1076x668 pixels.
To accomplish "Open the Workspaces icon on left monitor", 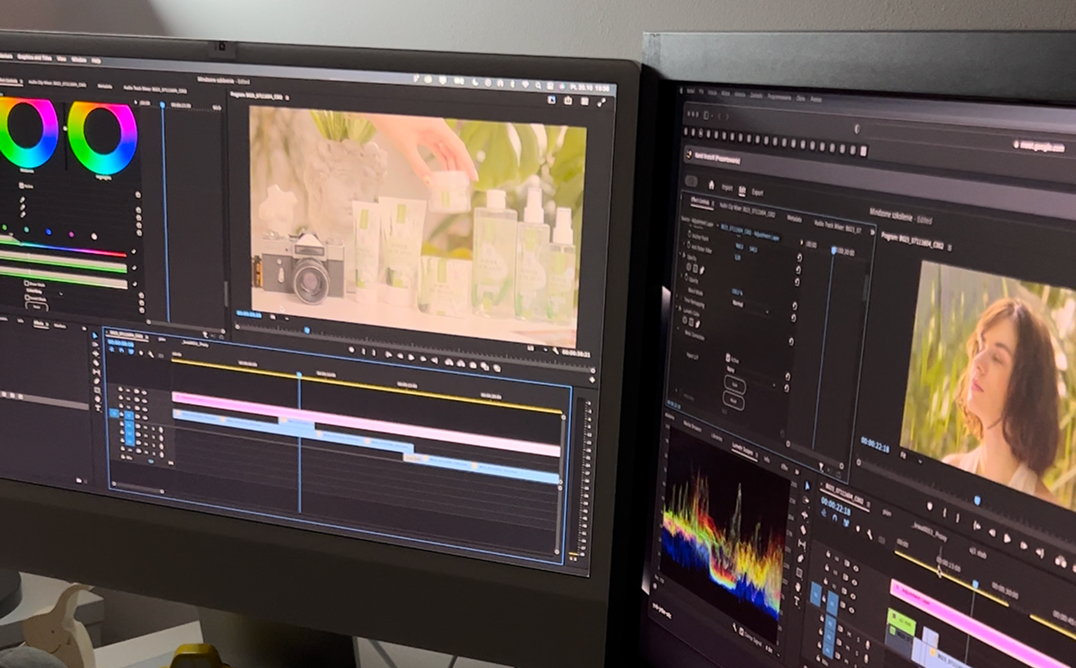I will tap(551, 100).
